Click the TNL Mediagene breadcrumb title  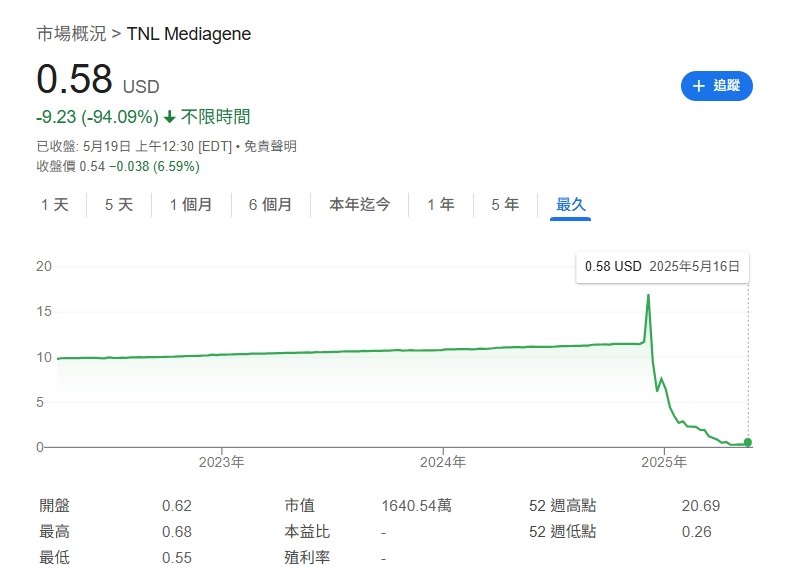click(189, 34)
